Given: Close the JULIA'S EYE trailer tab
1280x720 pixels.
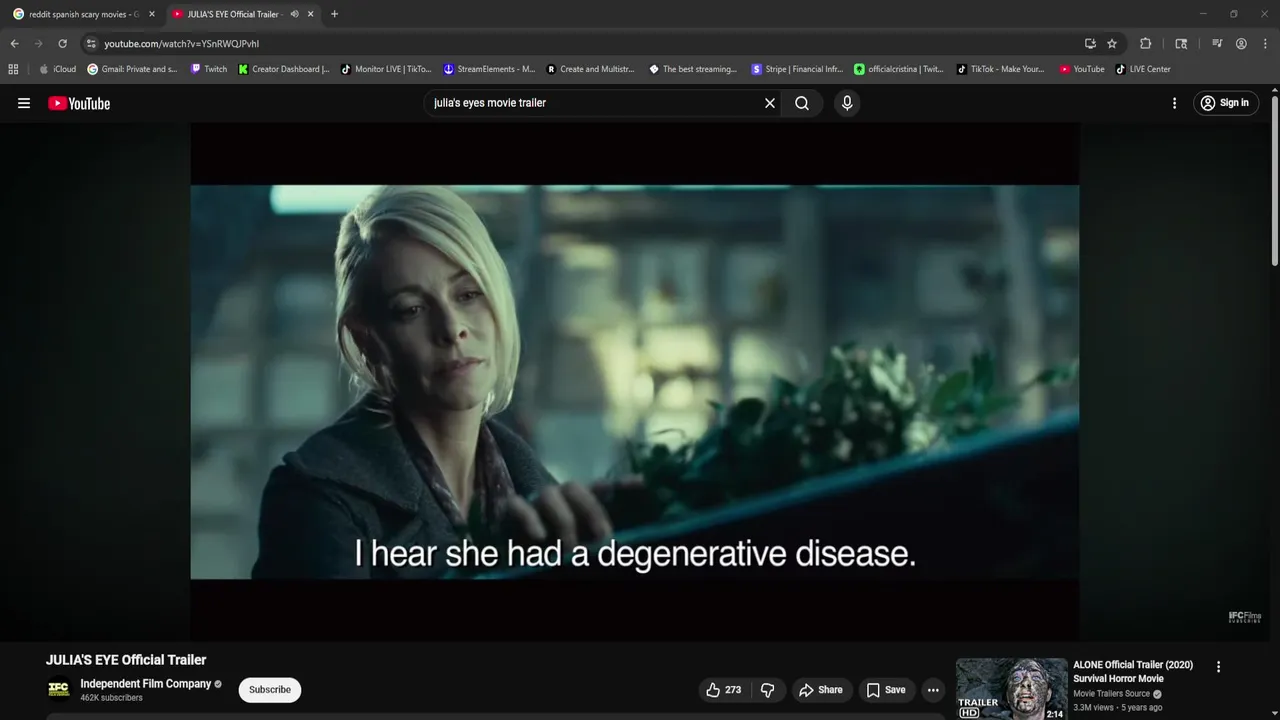Looking at the screenshot, I should click(310, 14).
